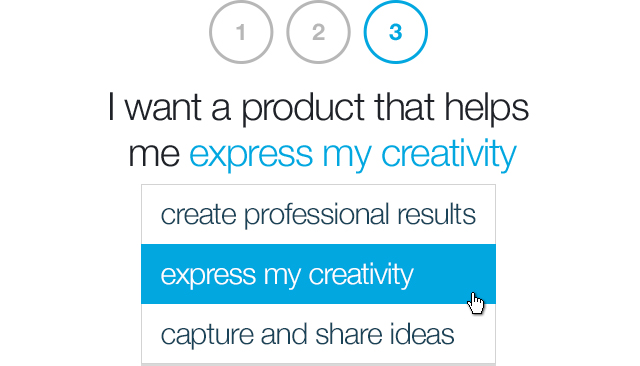Click the gray number 2 step indicator
This screenshot has height=366, width=640.
click(318, 32)
